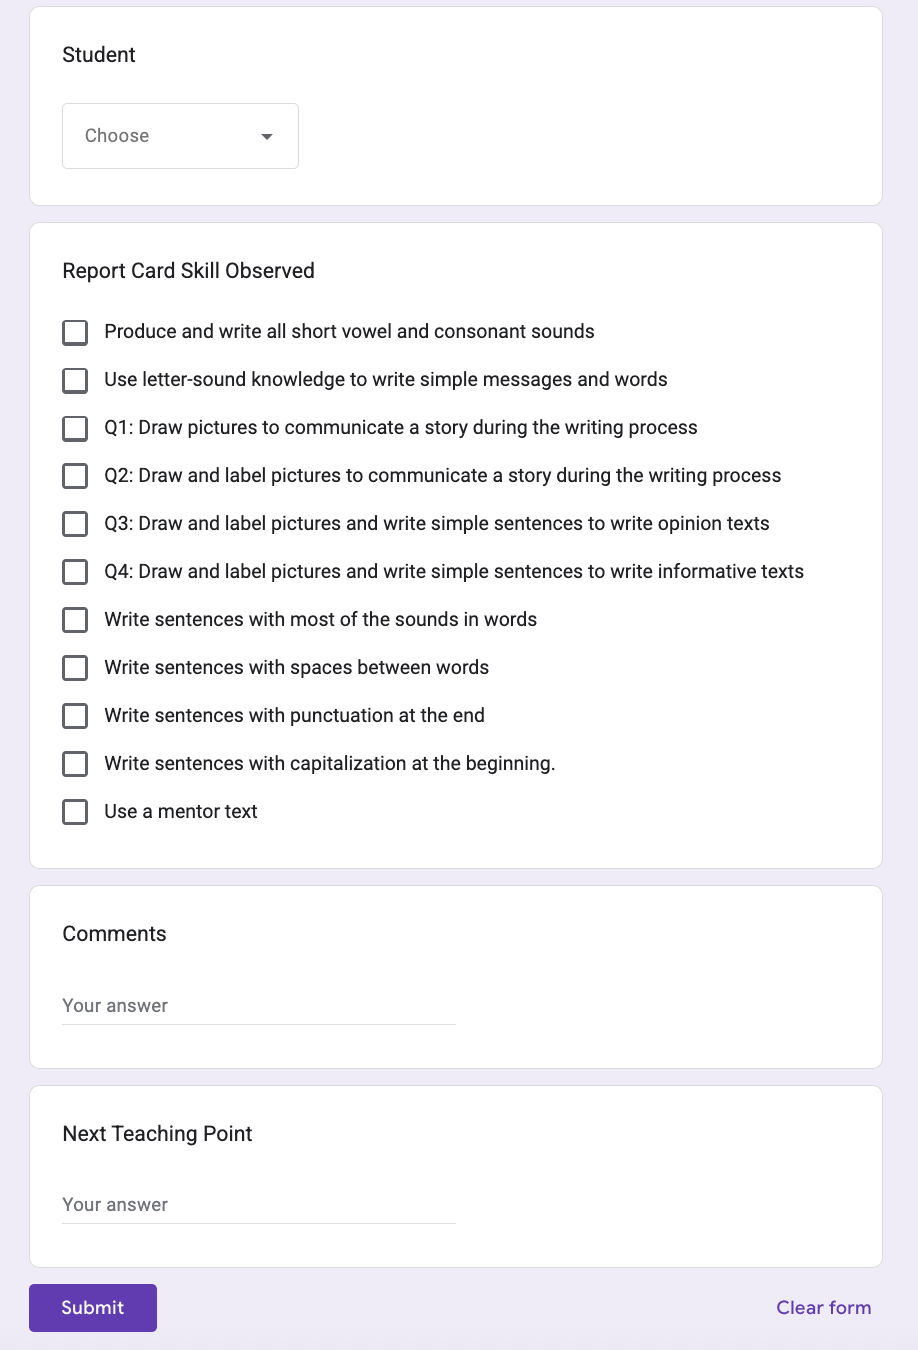
Task: Tick the Q4 informative texts checkbox
Action: [x=75, y=572]
